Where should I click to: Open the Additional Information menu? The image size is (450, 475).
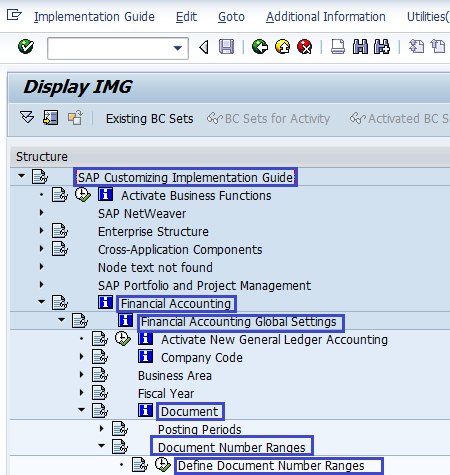click(x=326, y=17)
